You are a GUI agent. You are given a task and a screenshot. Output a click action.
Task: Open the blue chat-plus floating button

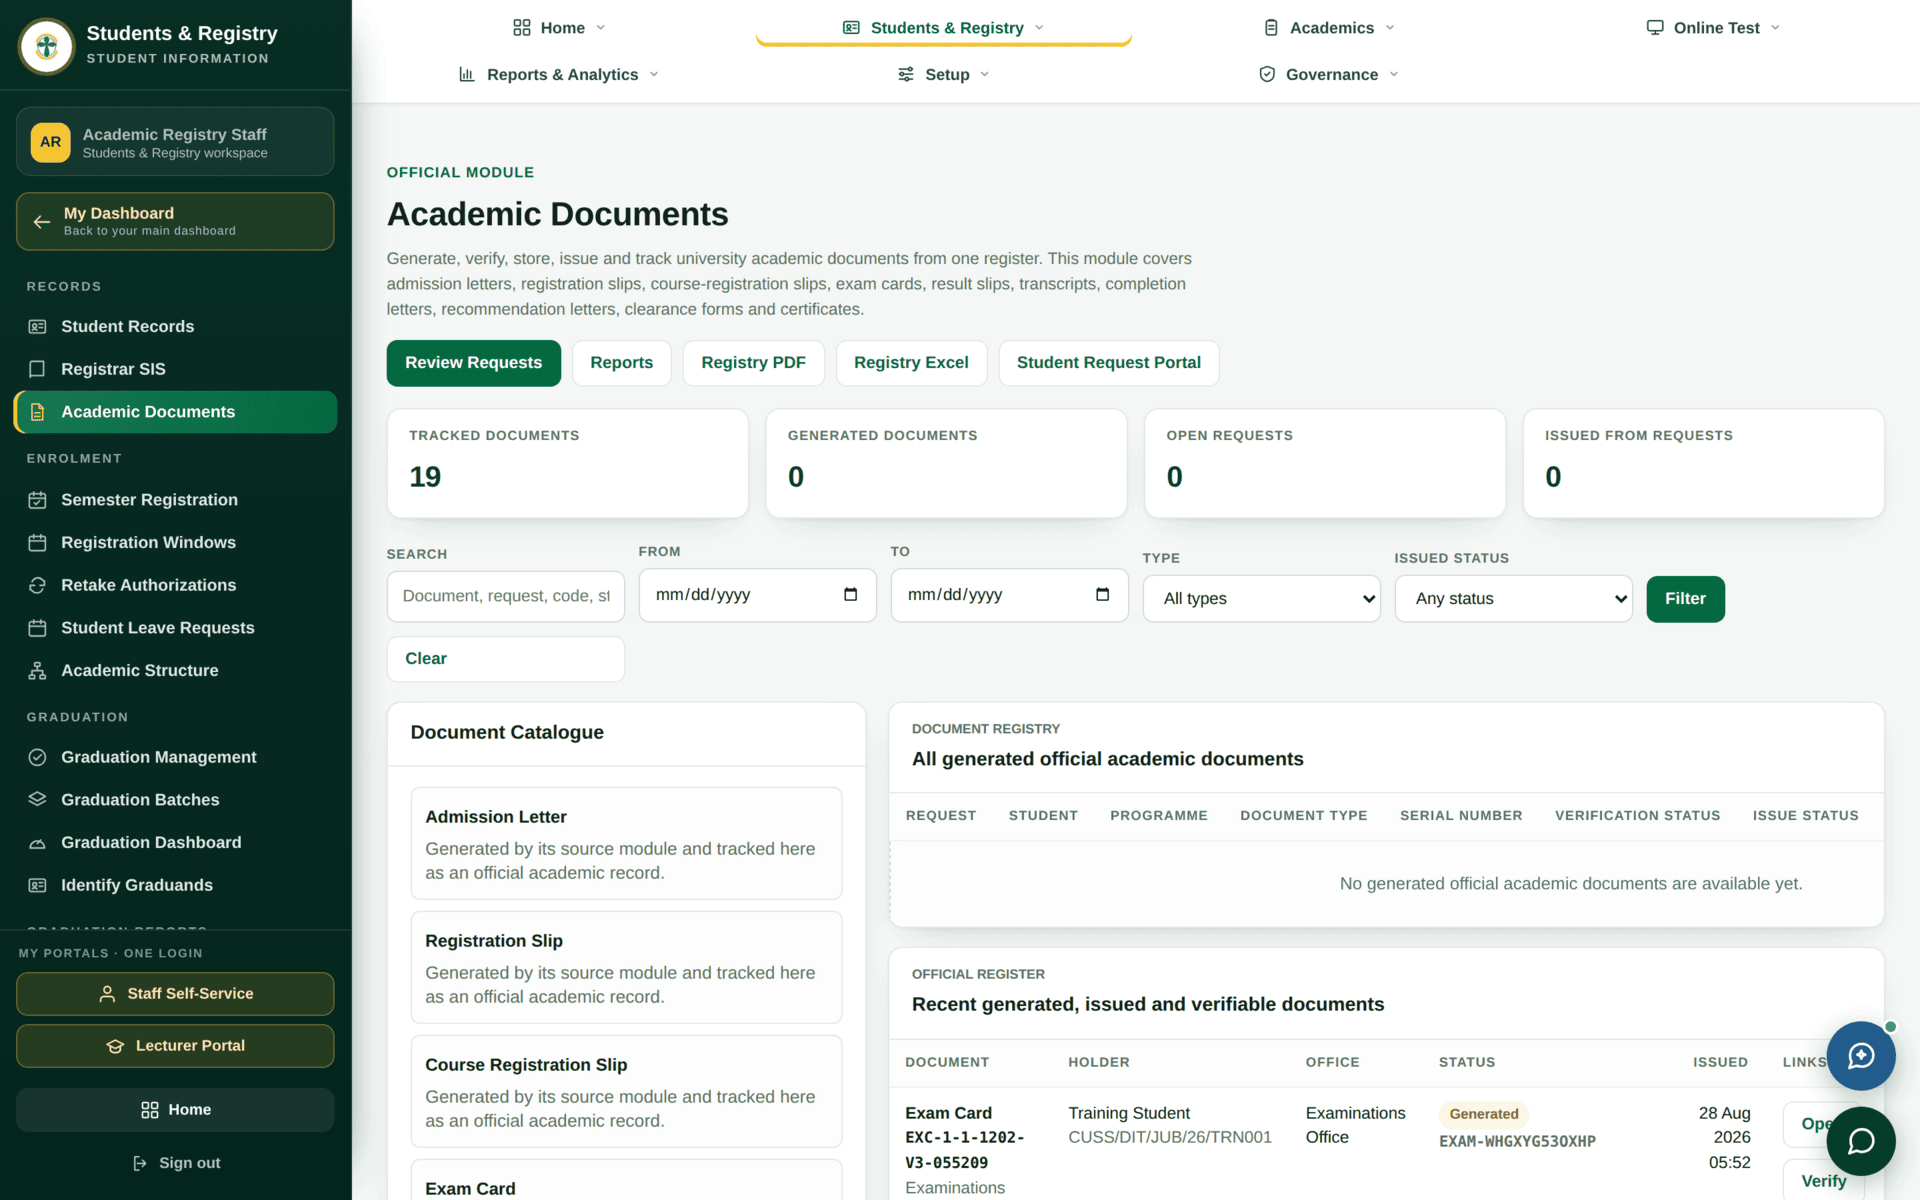[x=1861, y=1056]
